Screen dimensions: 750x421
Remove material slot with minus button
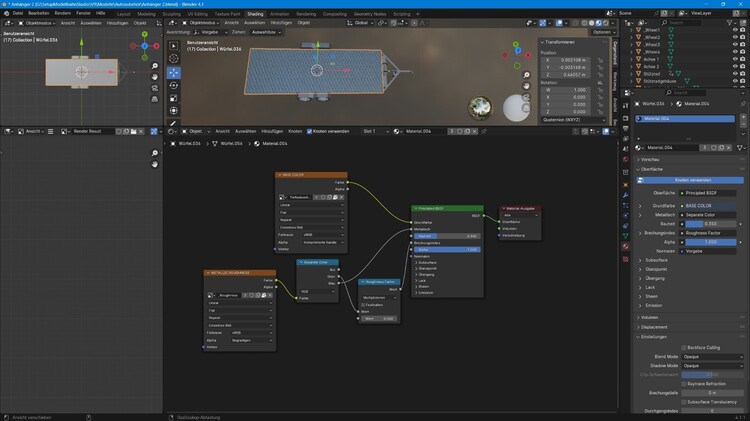tap(743, 124)
